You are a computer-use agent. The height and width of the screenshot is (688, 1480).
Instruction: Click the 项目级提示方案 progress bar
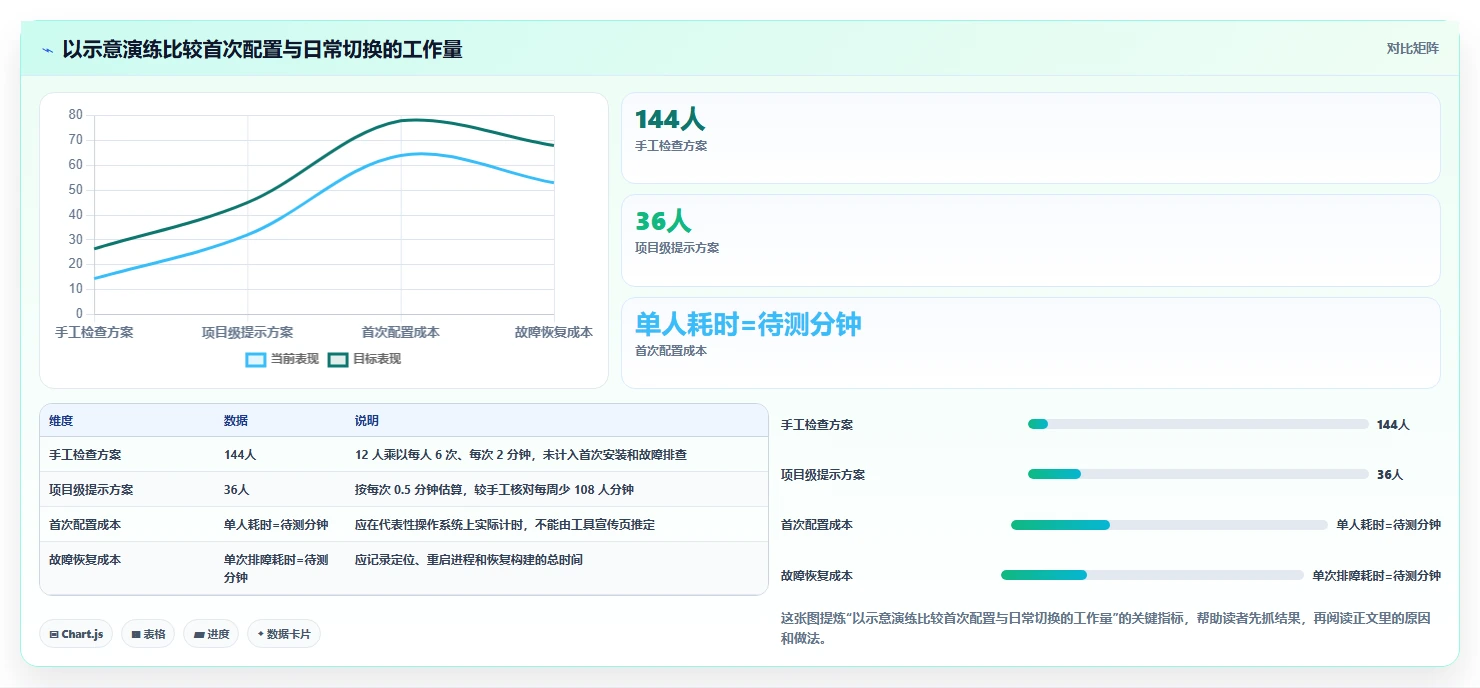click(x=1198, y=474)
